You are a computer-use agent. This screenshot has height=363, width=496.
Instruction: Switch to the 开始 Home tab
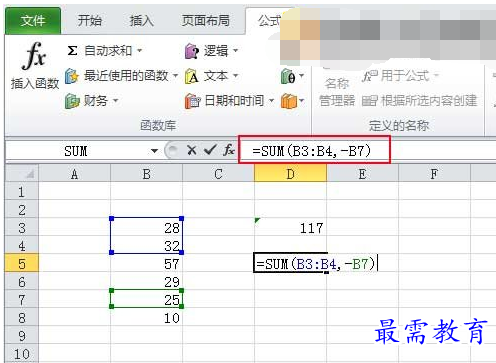click(89, 21)
